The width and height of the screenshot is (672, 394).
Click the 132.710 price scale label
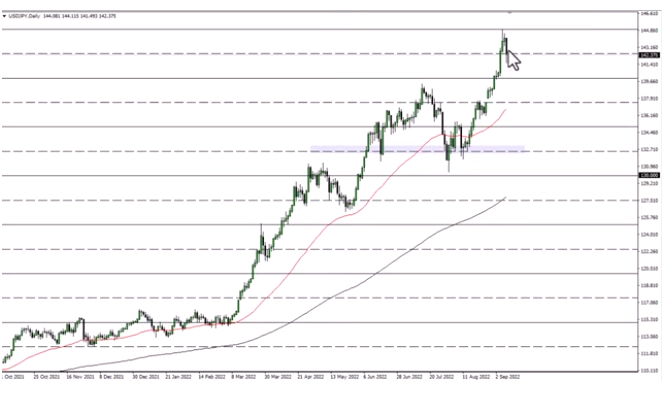coord(649,150)
